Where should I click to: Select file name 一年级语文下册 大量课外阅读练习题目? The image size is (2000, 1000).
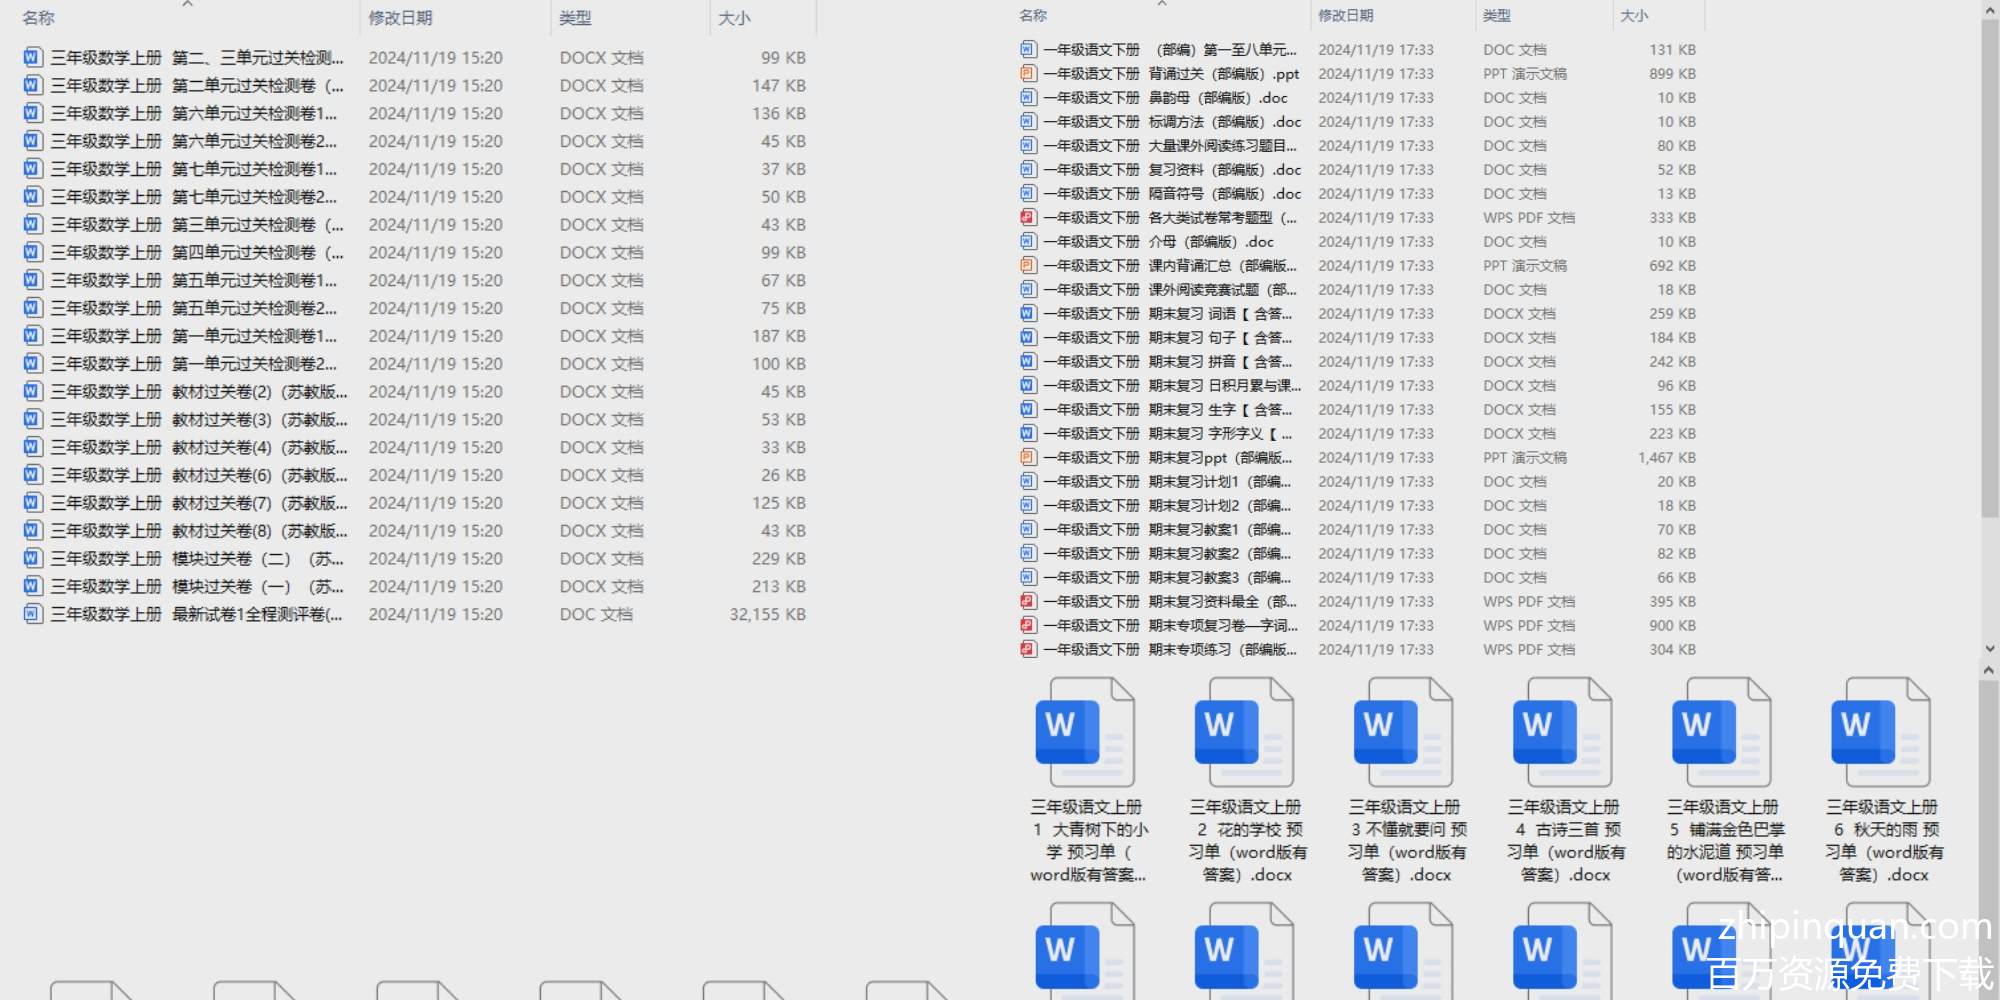point(1170,145)
